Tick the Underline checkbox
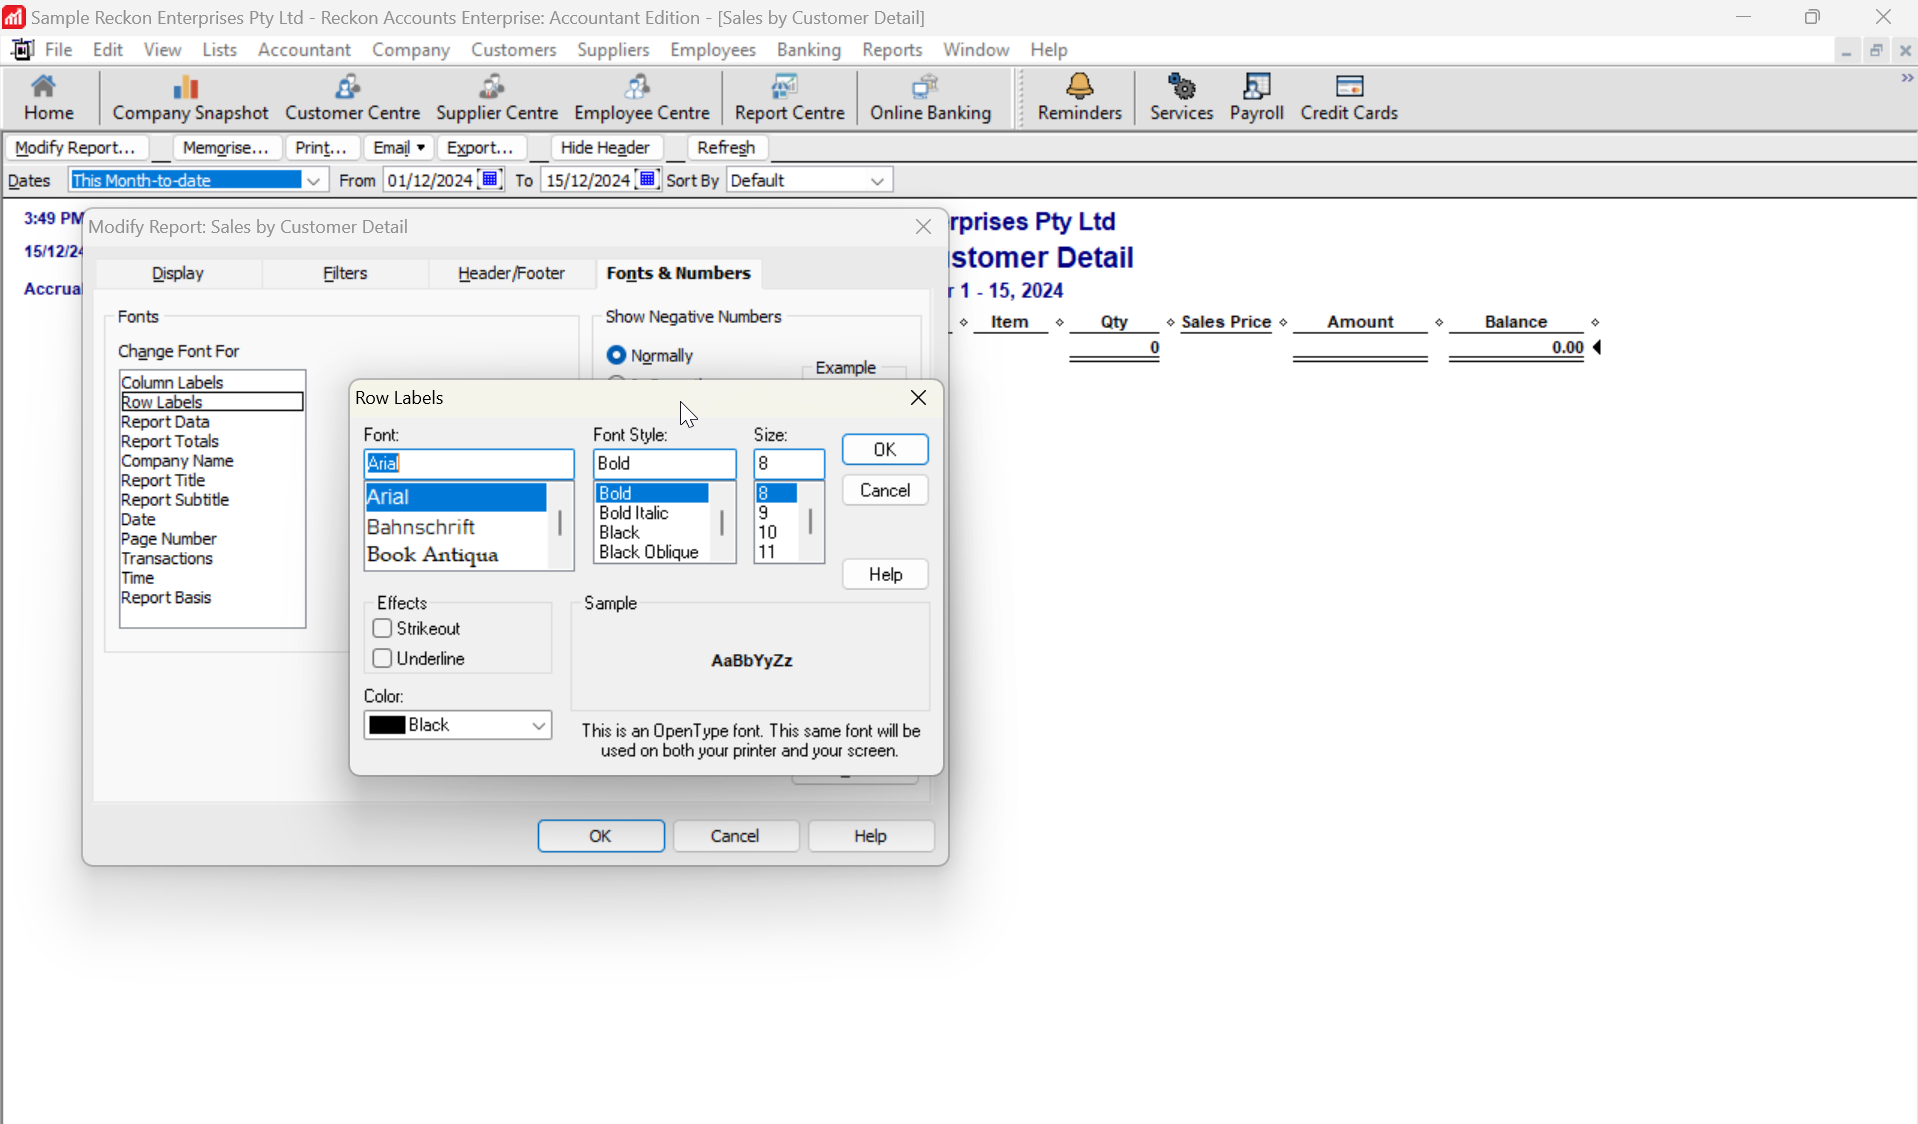Viewport: 1918px width, 1124px height. pos(381,658)
